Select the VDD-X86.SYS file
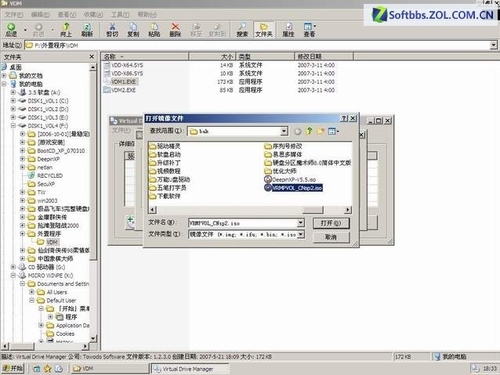The width and height of the screenshot is (500, 375). pos(127,73)
